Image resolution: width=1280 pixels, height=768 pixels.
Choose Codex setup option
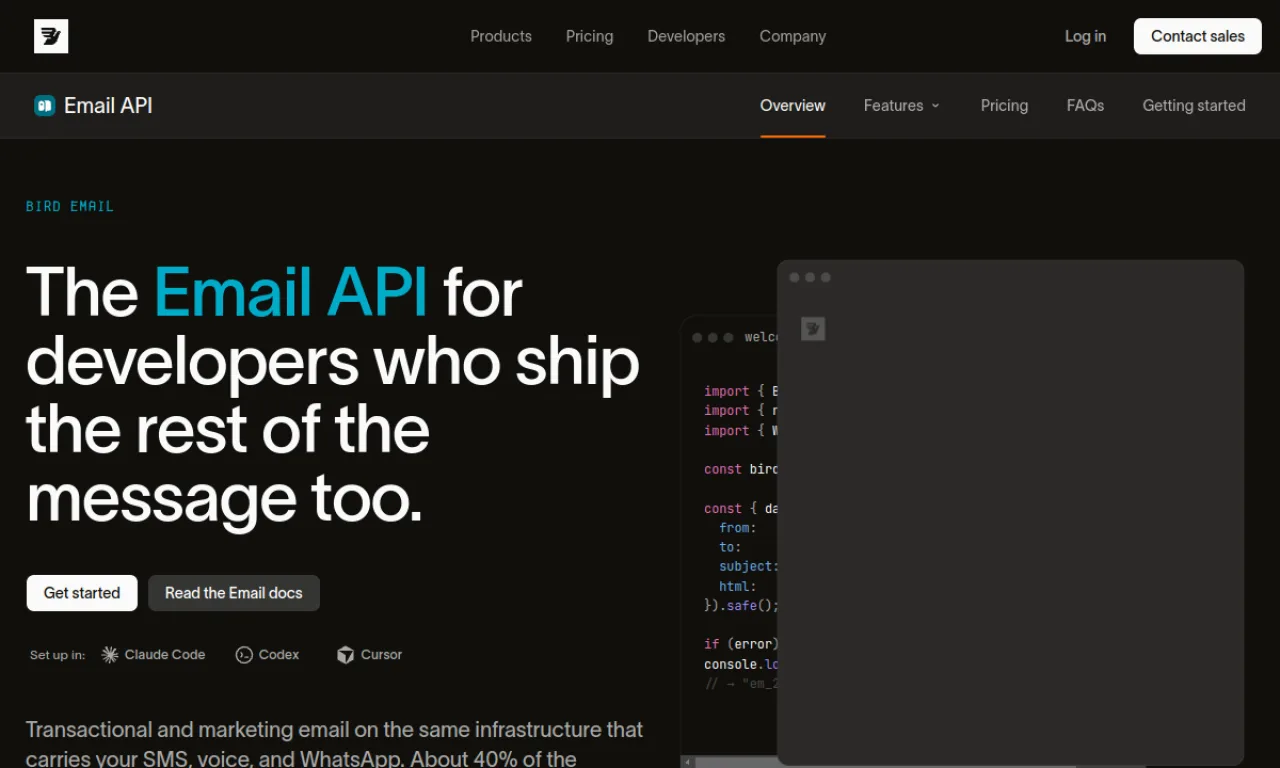click(267, 655)
